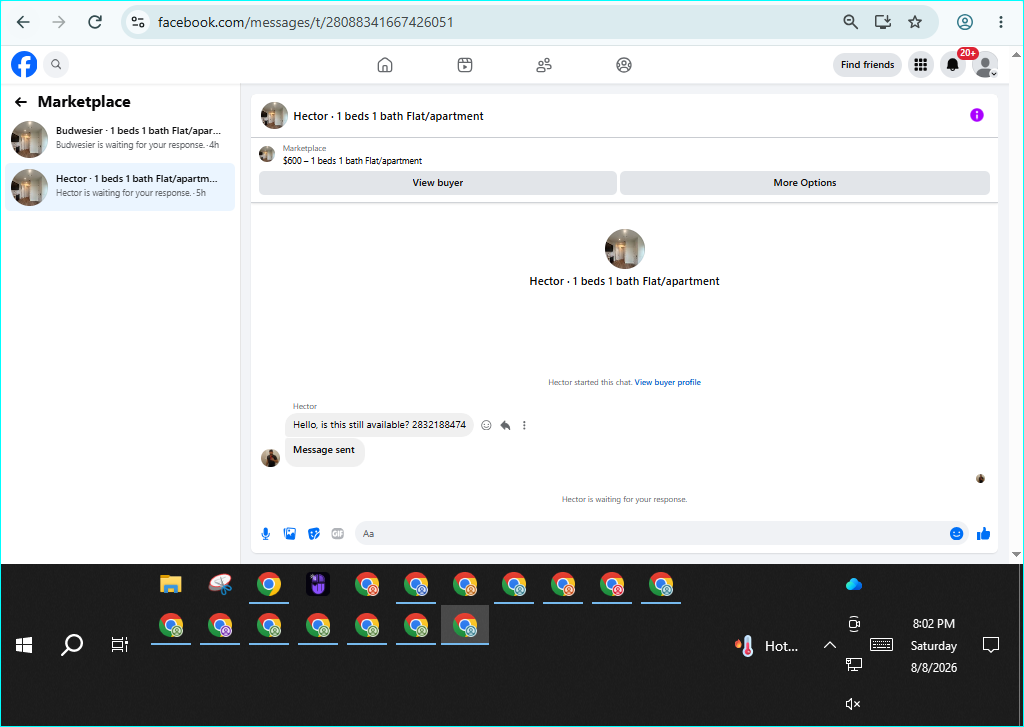This screenshot has height=727, width=1024.
Task: Click the Find friends button
Action: 867,65
